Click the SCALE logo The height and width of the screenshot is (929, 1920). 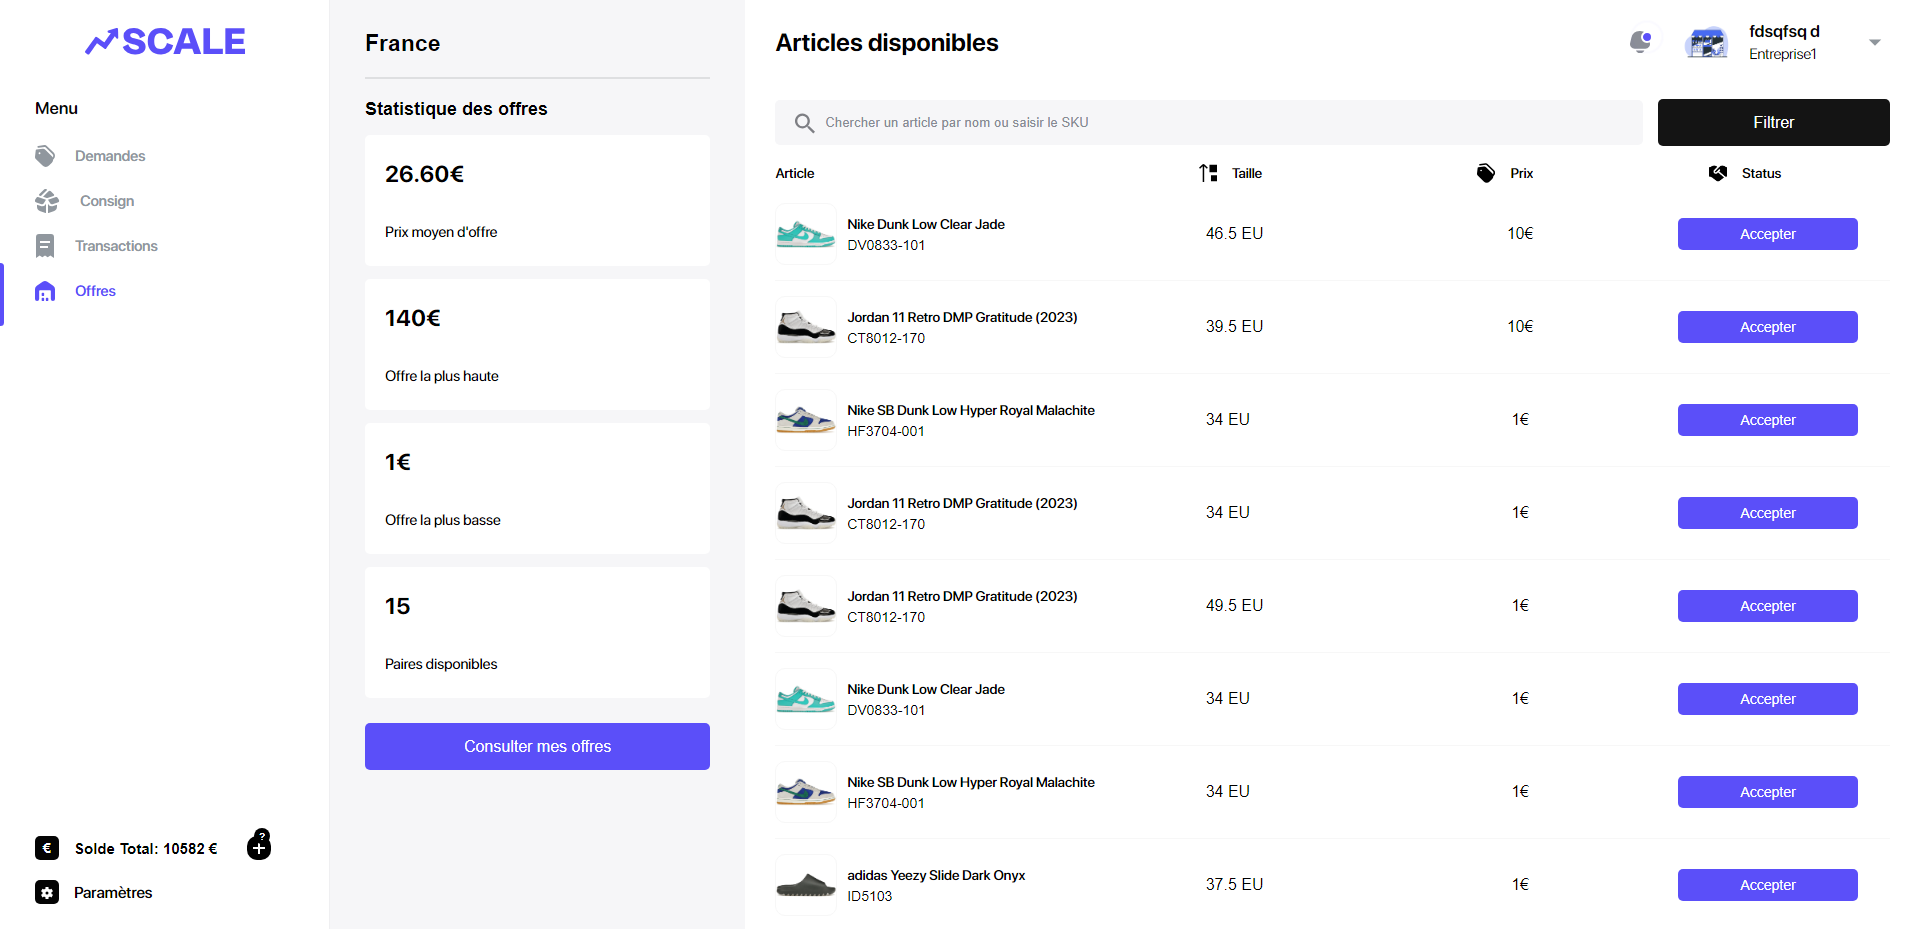click(x=165, y=41)
